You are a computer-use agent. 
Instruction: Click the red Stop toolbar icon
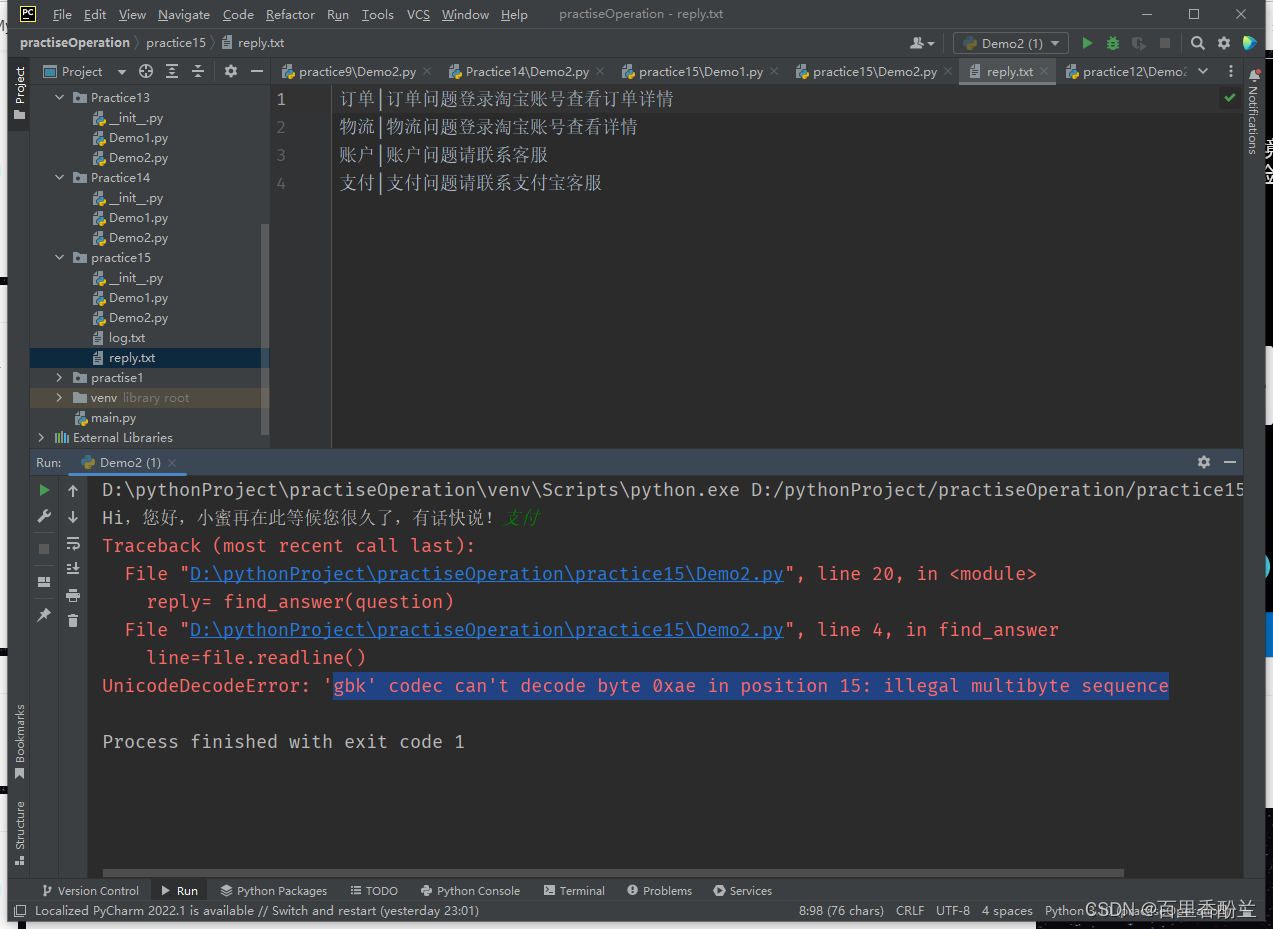click(1165, 43)
